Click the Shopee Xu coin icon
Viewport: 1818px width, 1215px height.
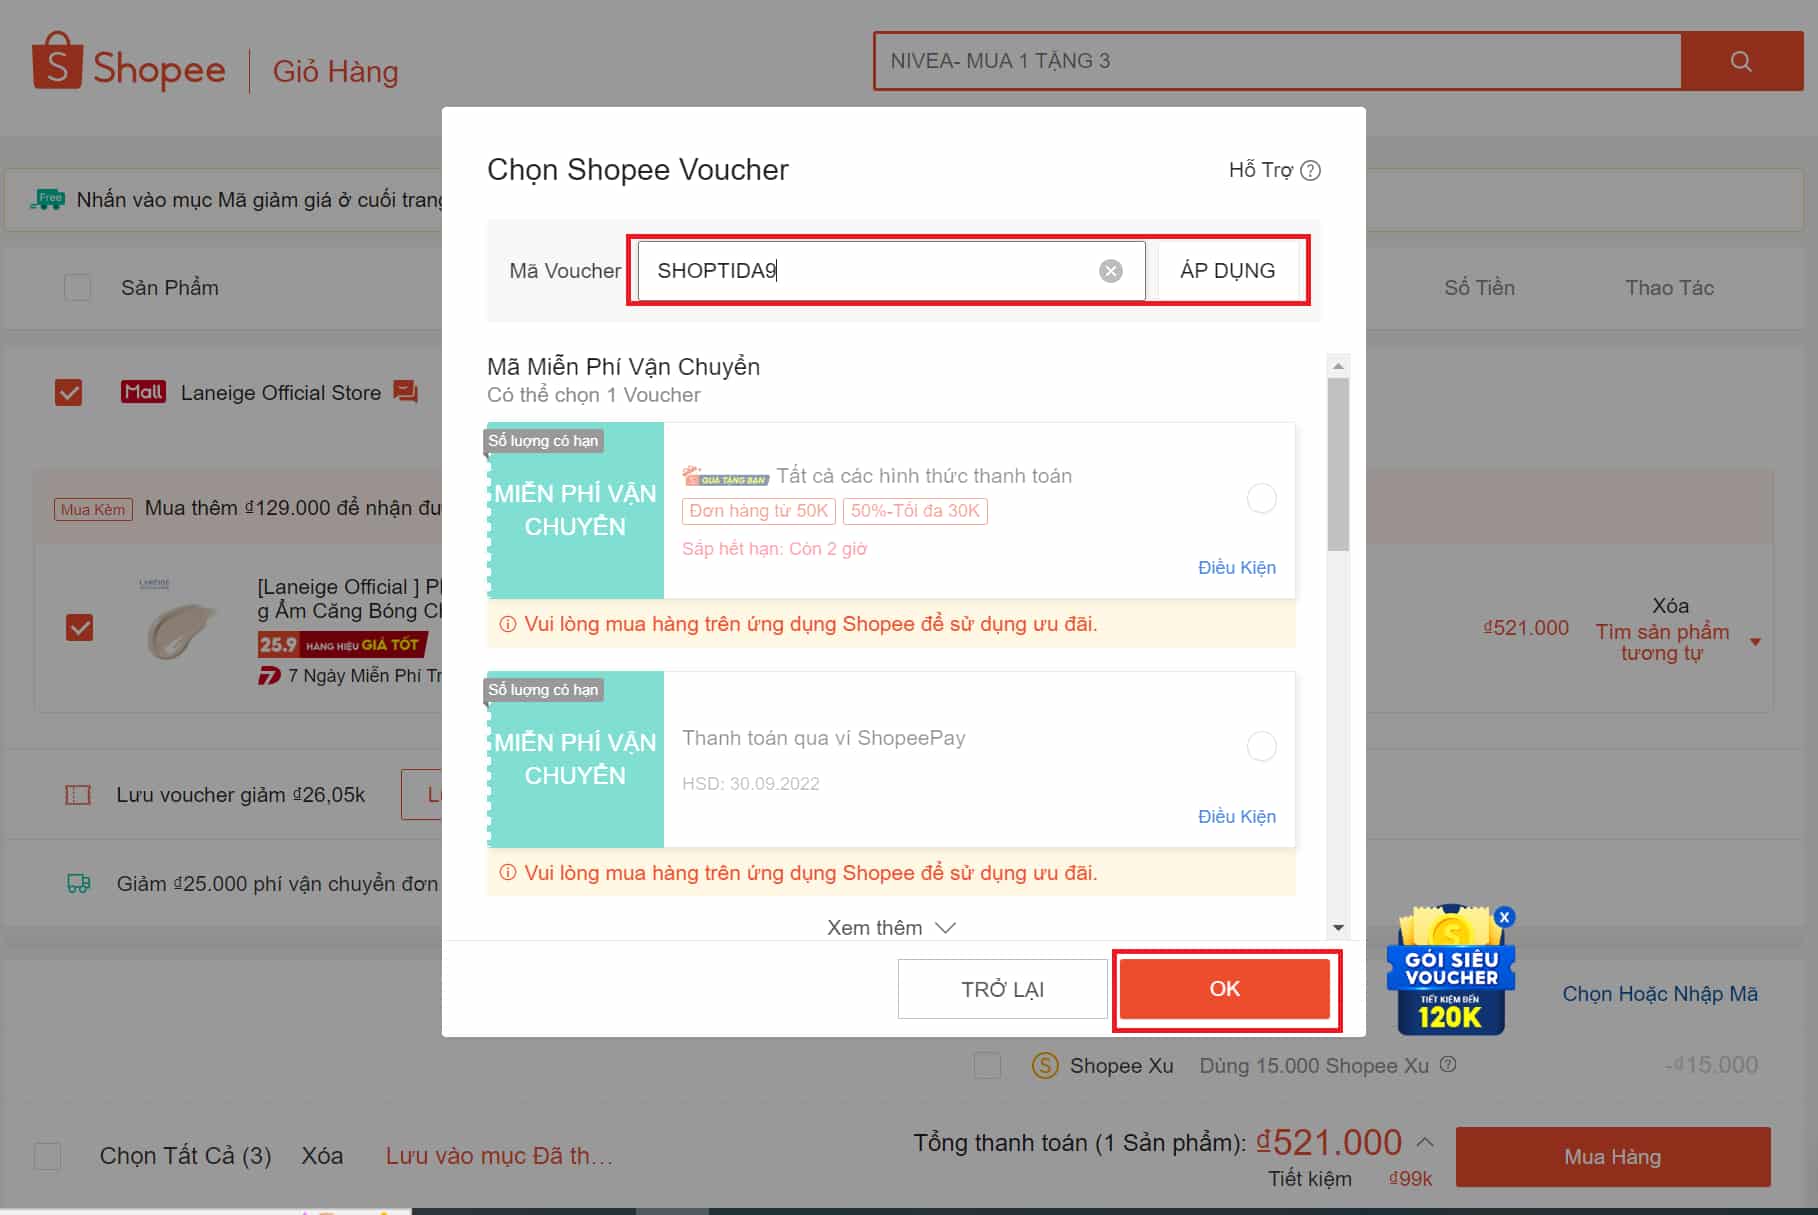(x=1045, y=1066)
